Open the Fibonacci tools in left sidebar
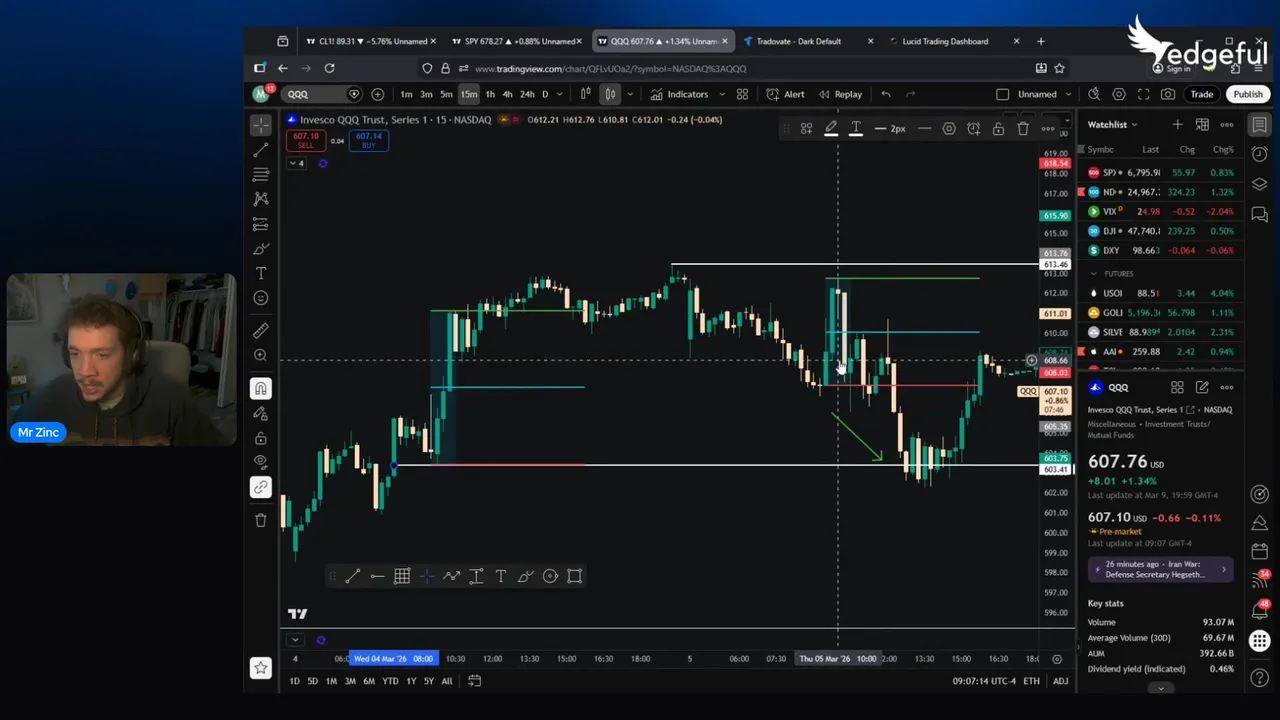Image resolution: width=1280 pixels, height=720 pixels. click(x=260, y=175)
